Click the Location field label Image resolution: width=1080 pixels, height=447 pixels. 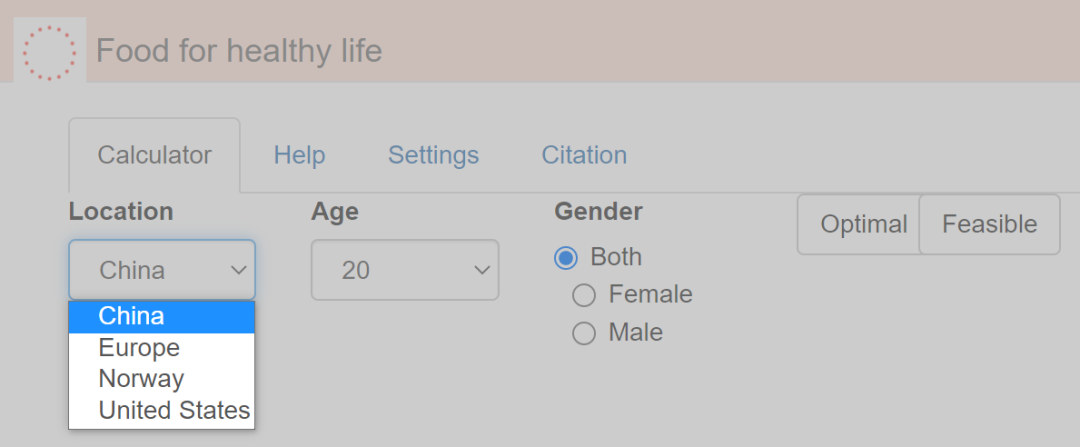click(x=121, y=212)
